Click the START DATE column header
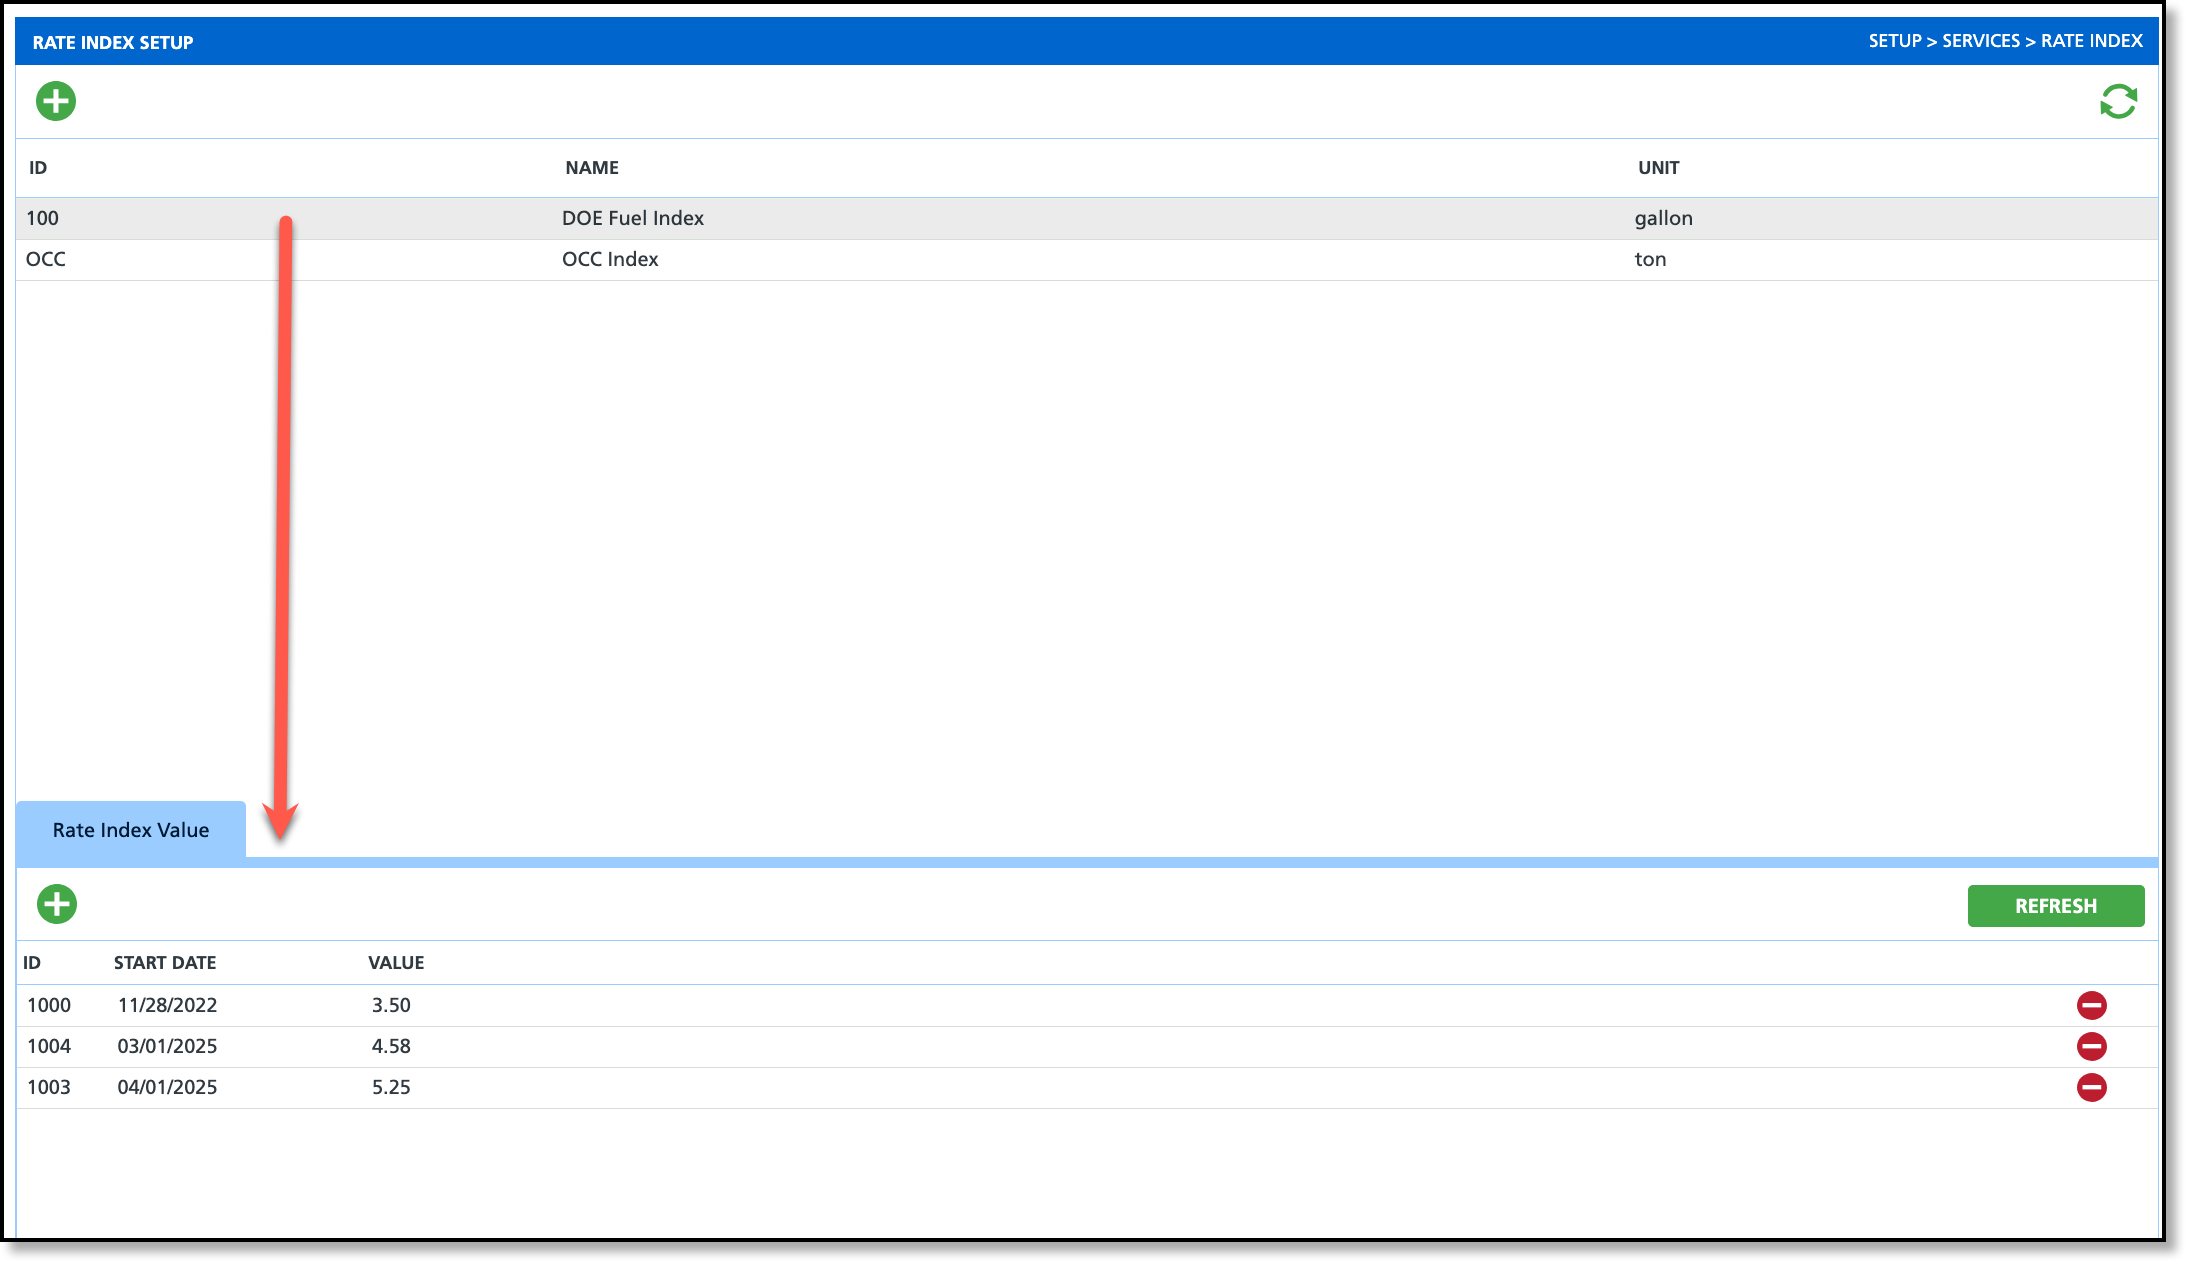This screenshot has width=2186, height=1262. point(165,963)
